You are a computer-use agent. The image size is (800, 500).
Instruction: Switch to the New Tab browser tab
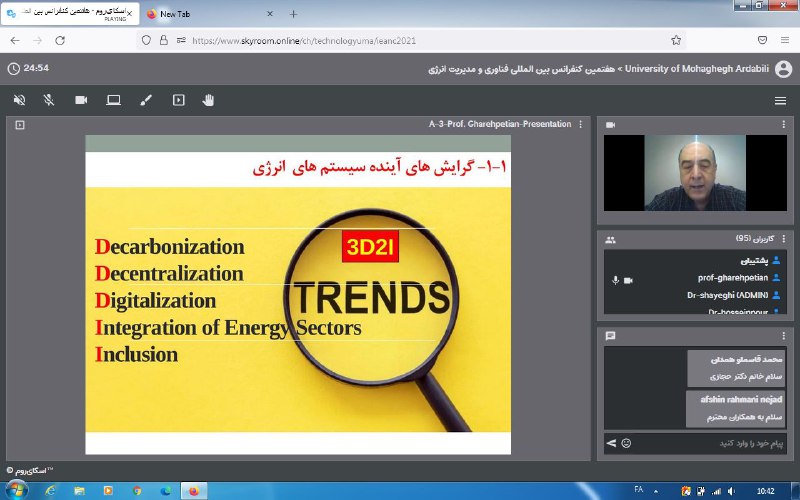coord(209,14)
